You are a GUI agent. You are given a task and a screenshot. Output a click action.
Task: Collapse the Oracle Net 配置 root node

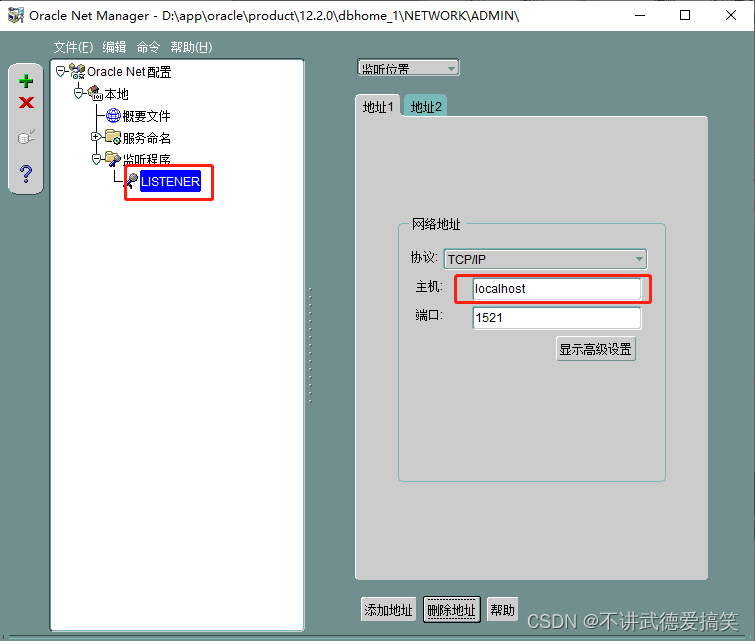tap(60, 72)
